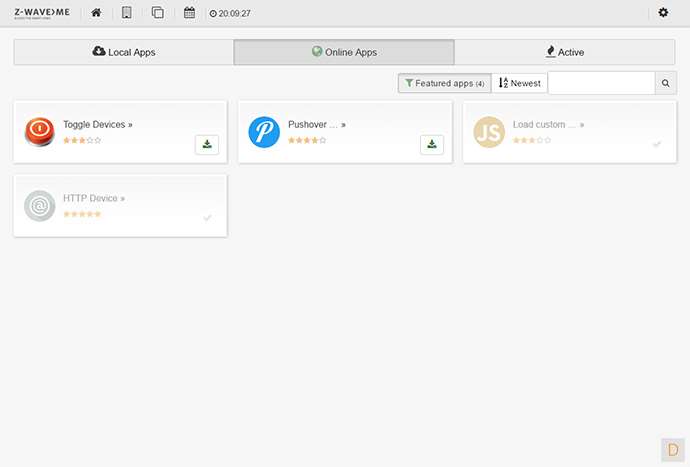Image resolution: width=690 pixels, height=467 pixels.
Task: Switch to the Active tab
Action: (x=565, y=52)
